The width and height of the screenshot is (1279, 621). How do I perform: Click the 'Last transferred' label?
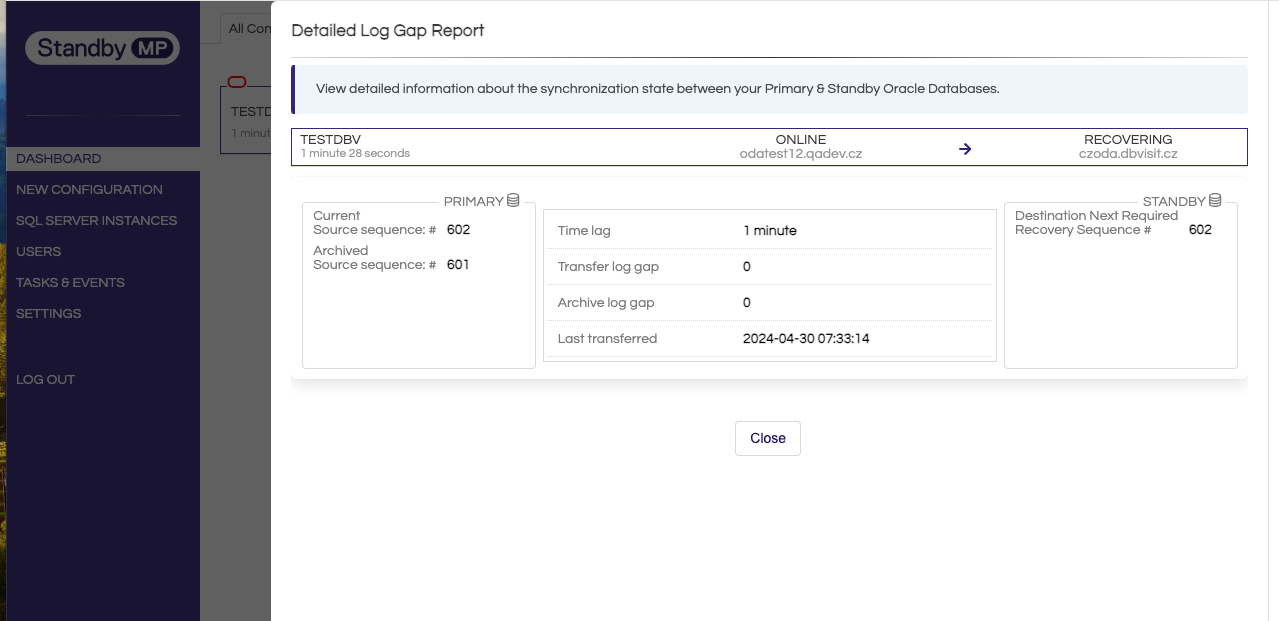(x=607, y=339)
